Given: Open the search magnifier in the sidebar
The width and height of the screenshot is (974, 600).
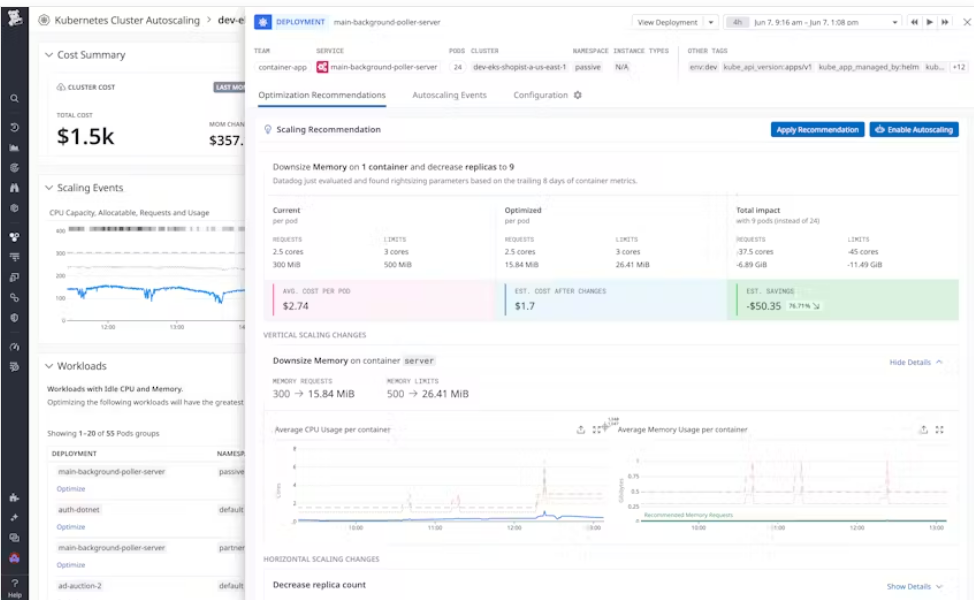Looking at the screenshot, I should [x=14, y=98].
